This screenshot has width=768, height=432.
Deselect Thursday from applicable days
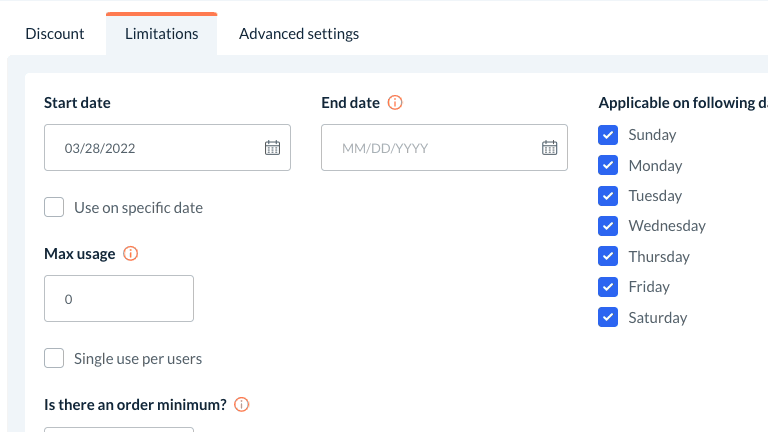(x=607, y=257)
